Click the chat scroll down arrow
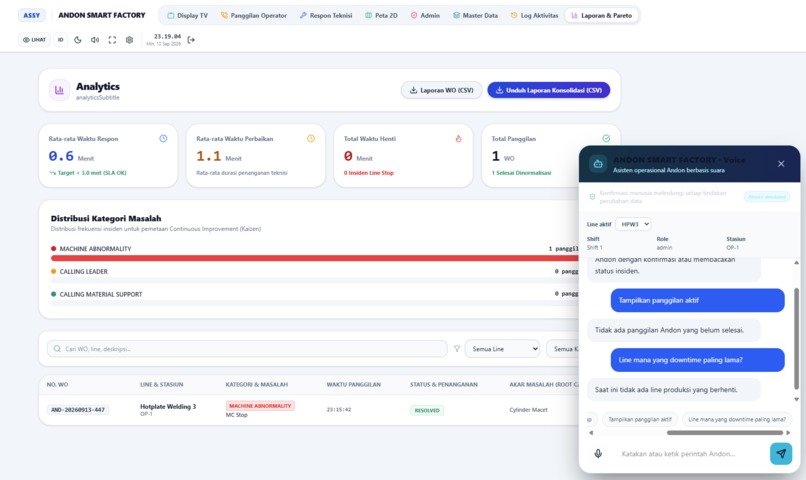This screenshot has width=806, height=480. [x=796, y=399]
